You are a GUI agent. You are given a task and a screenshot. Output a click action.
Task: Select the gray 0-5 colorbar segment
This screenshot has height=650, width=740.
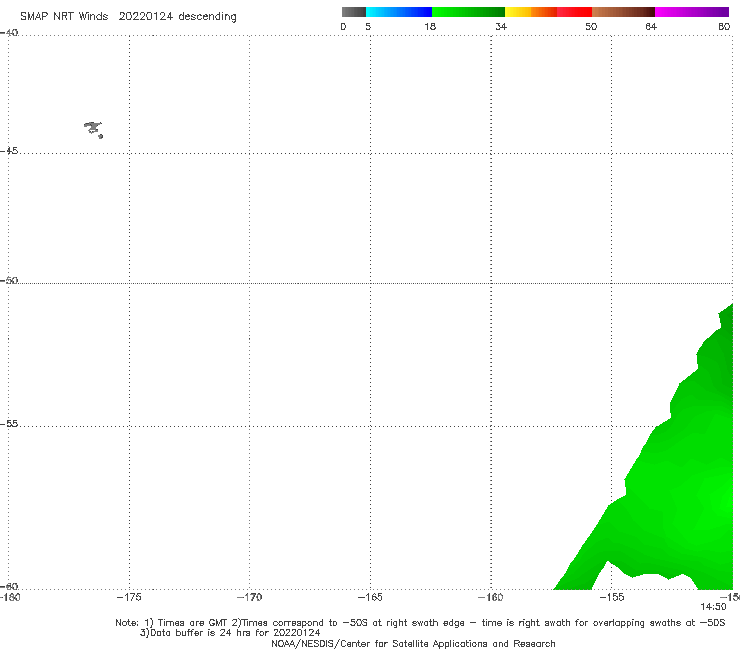point(354,12)
